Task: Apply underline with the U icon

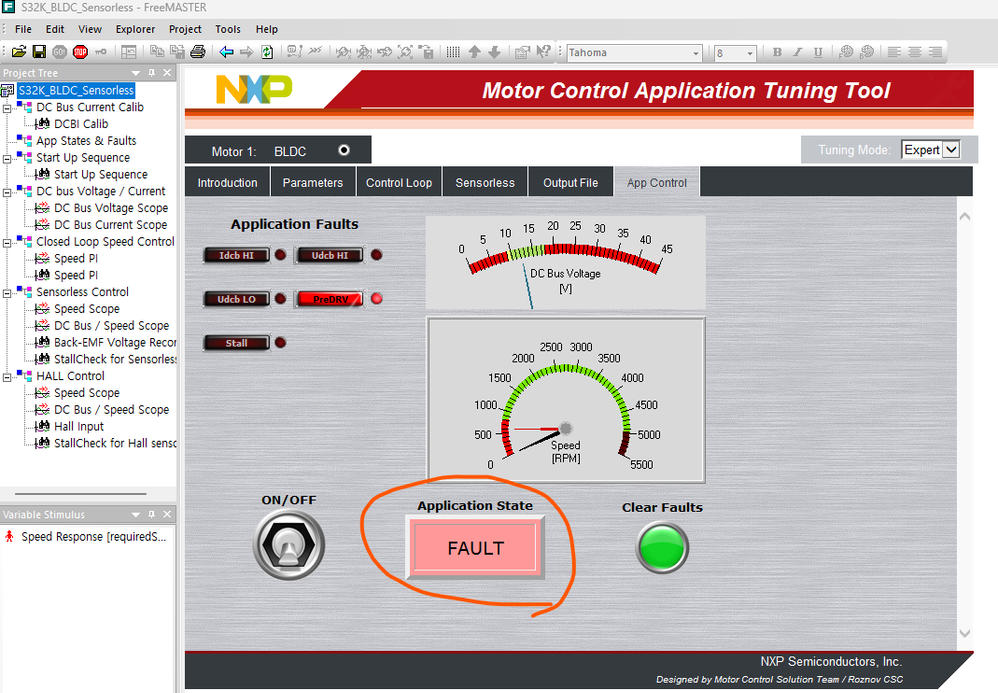Action: tap(818, 52)
